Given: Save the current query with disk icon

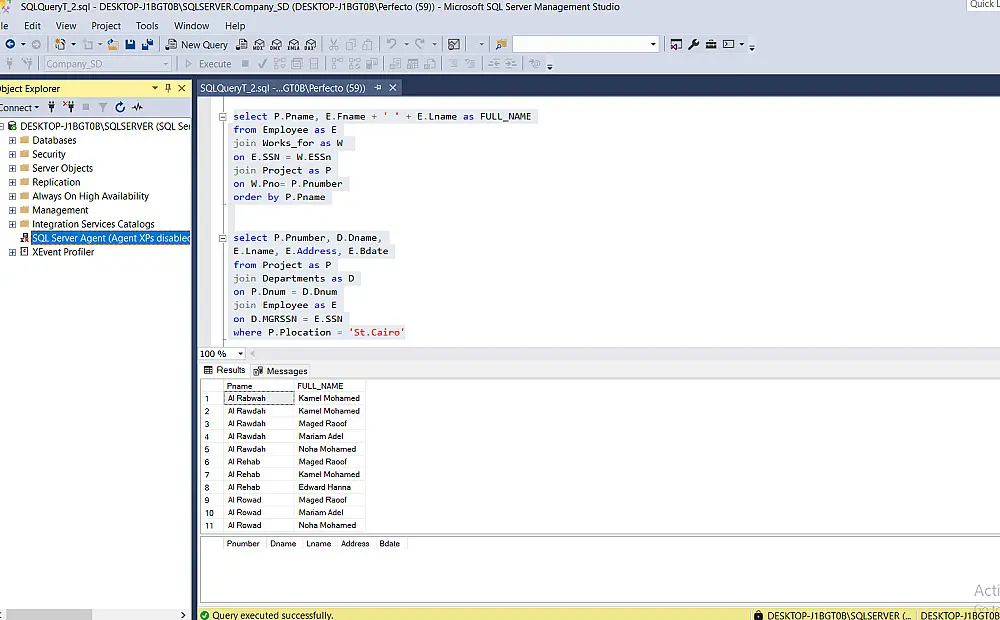Looking at the screenshot, I should [130, 44].
